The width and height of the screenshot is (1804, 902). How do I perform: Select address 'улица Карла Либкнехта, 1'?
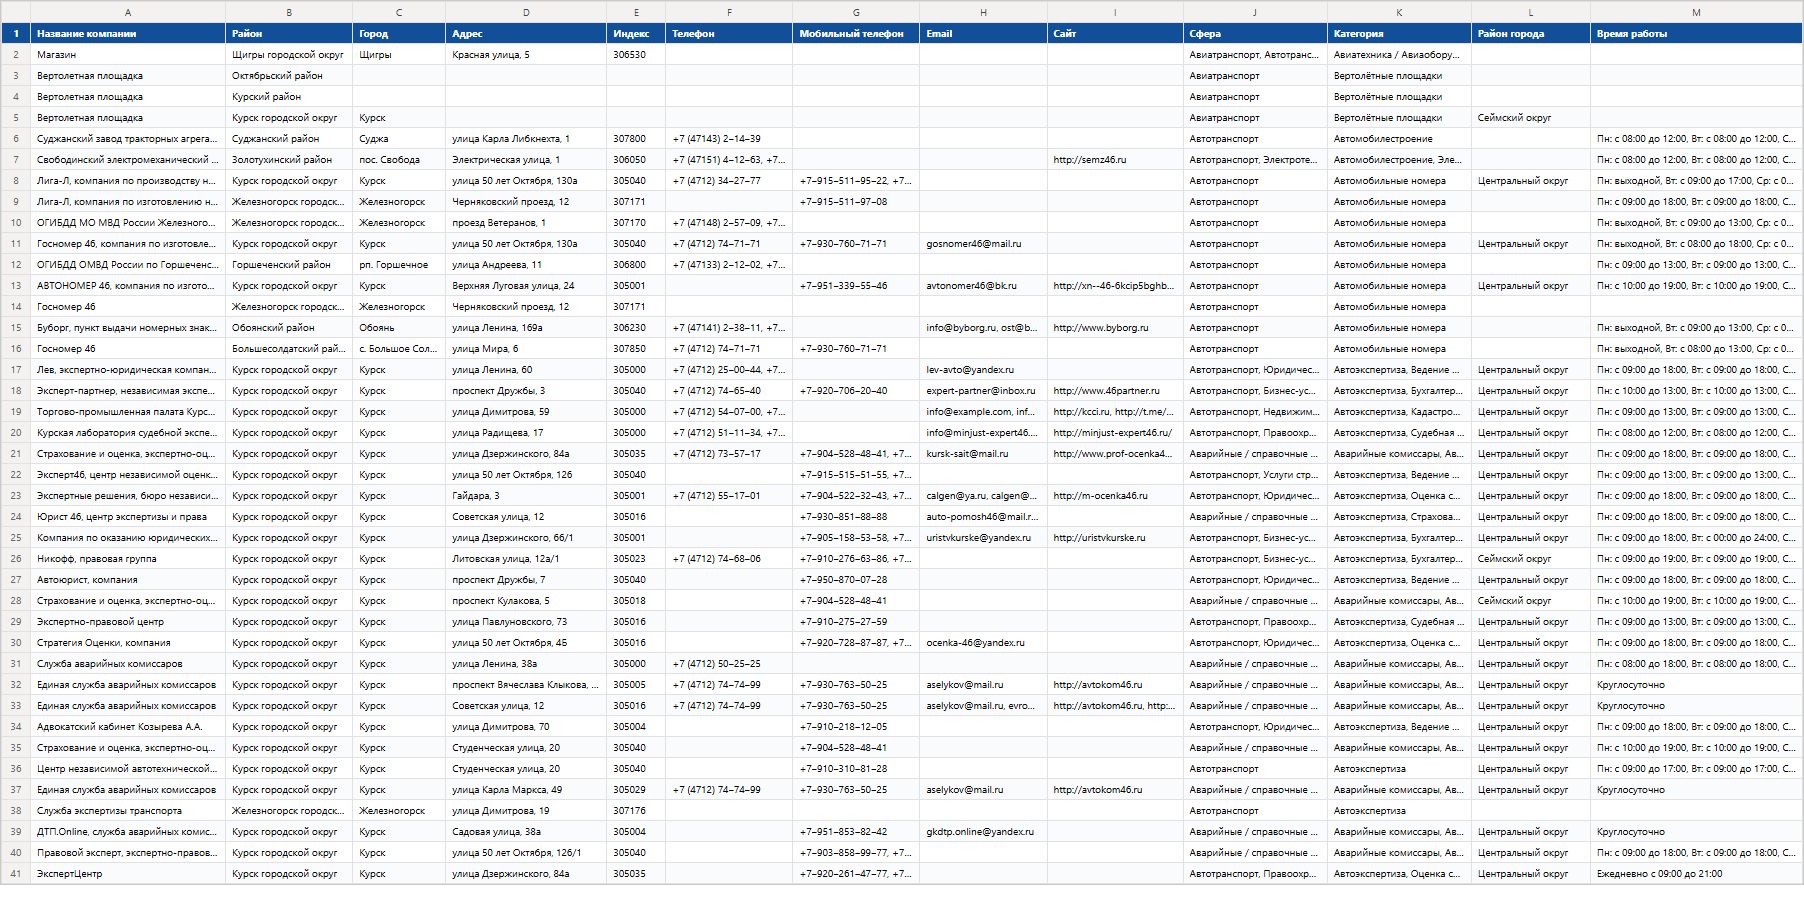(526, 139)
